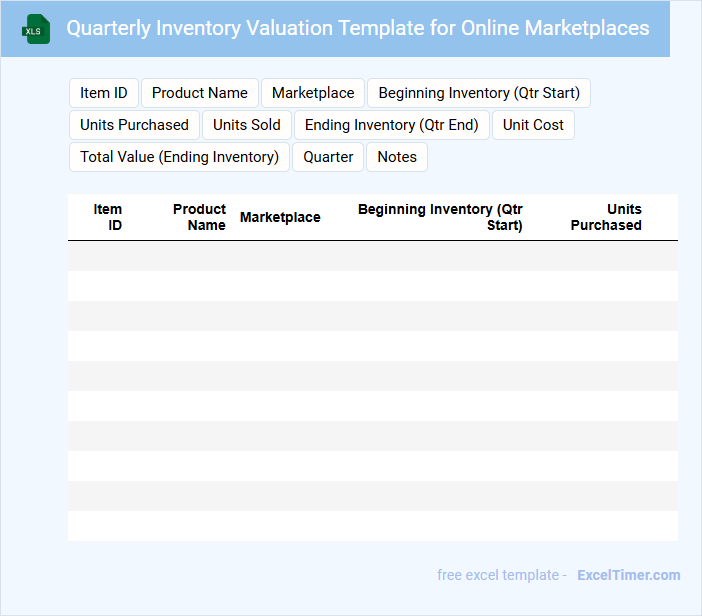The height and width of the screenshot is (616, 702).
Task: Choose the Beginning Inventory (Qtr Start) tag
Action: [x=479, y=93]
